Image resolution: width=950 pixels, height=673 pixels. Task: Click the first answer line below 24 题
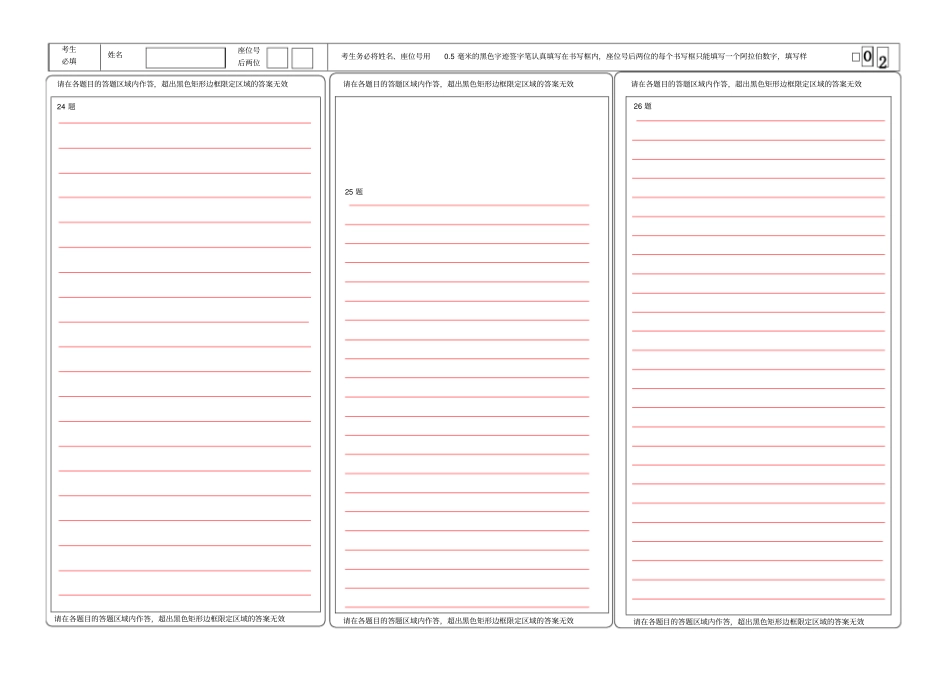(x=185, y=123)
